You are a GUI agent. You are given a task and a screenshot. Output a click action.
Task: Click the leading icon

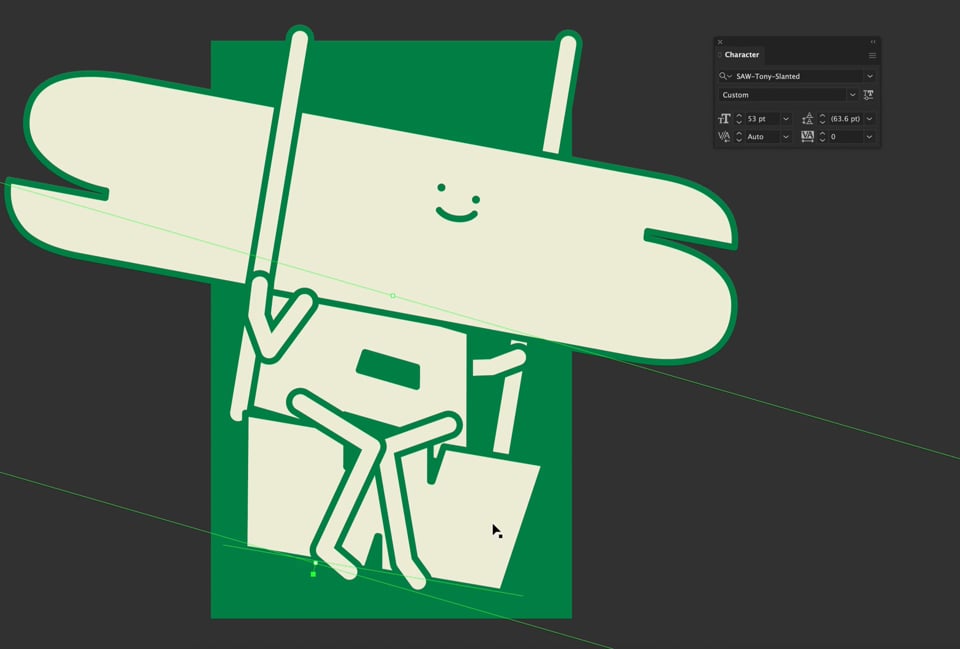(x=808, y=119)
